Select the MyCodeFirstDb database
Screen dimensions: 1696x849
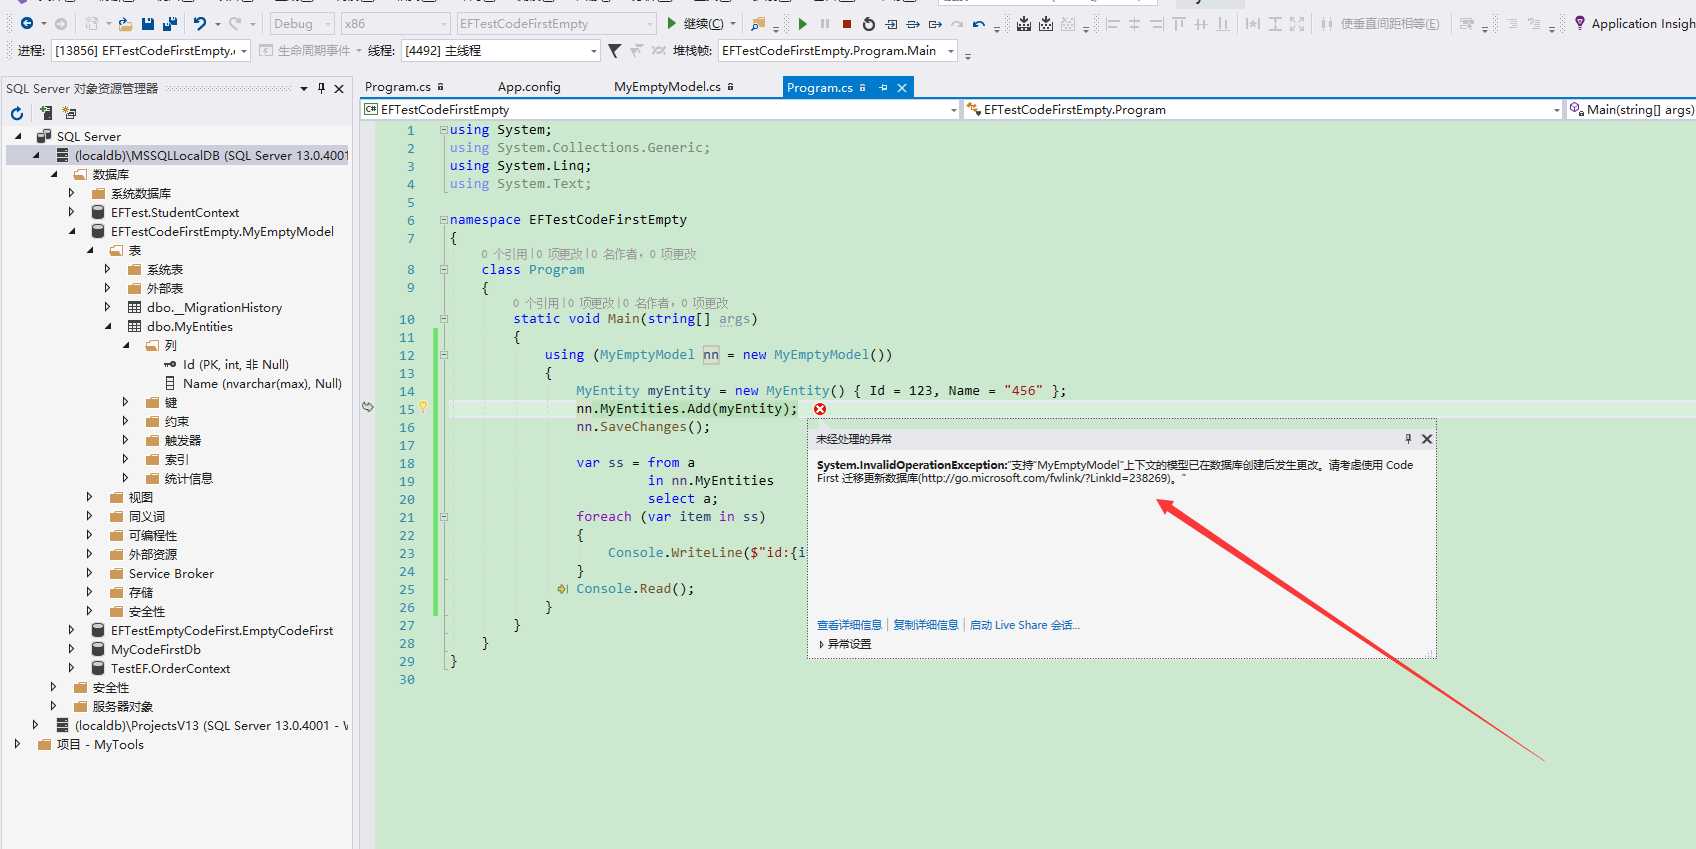tap(156, 650)
